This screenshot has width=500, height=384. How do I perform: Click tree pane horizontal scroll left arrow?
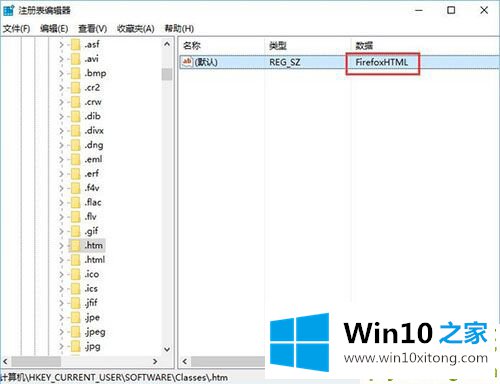point(5,361)
